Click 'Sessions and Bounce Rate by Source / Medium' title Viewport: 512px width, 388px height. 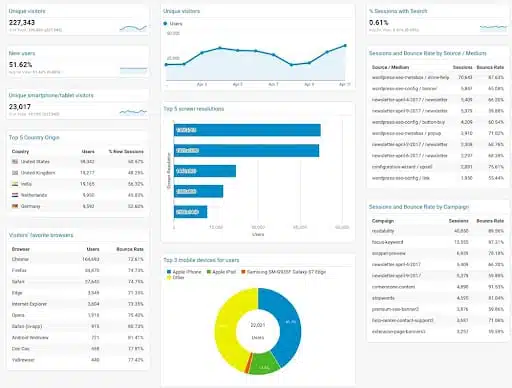(428, 53)
